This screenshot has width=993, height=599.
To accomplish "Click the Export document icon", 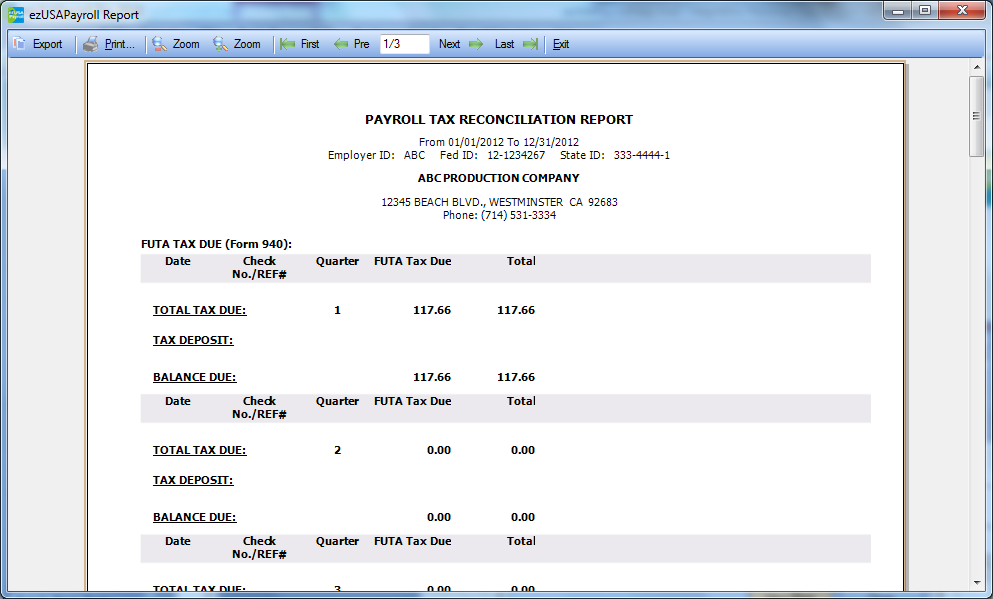I will [19, 44].
